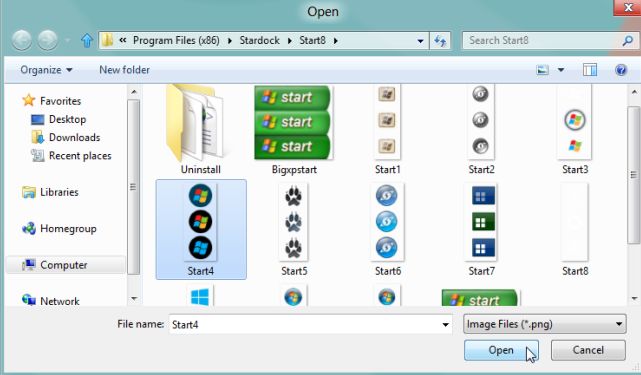Select the partly visible green start button image

pos(481,298)
